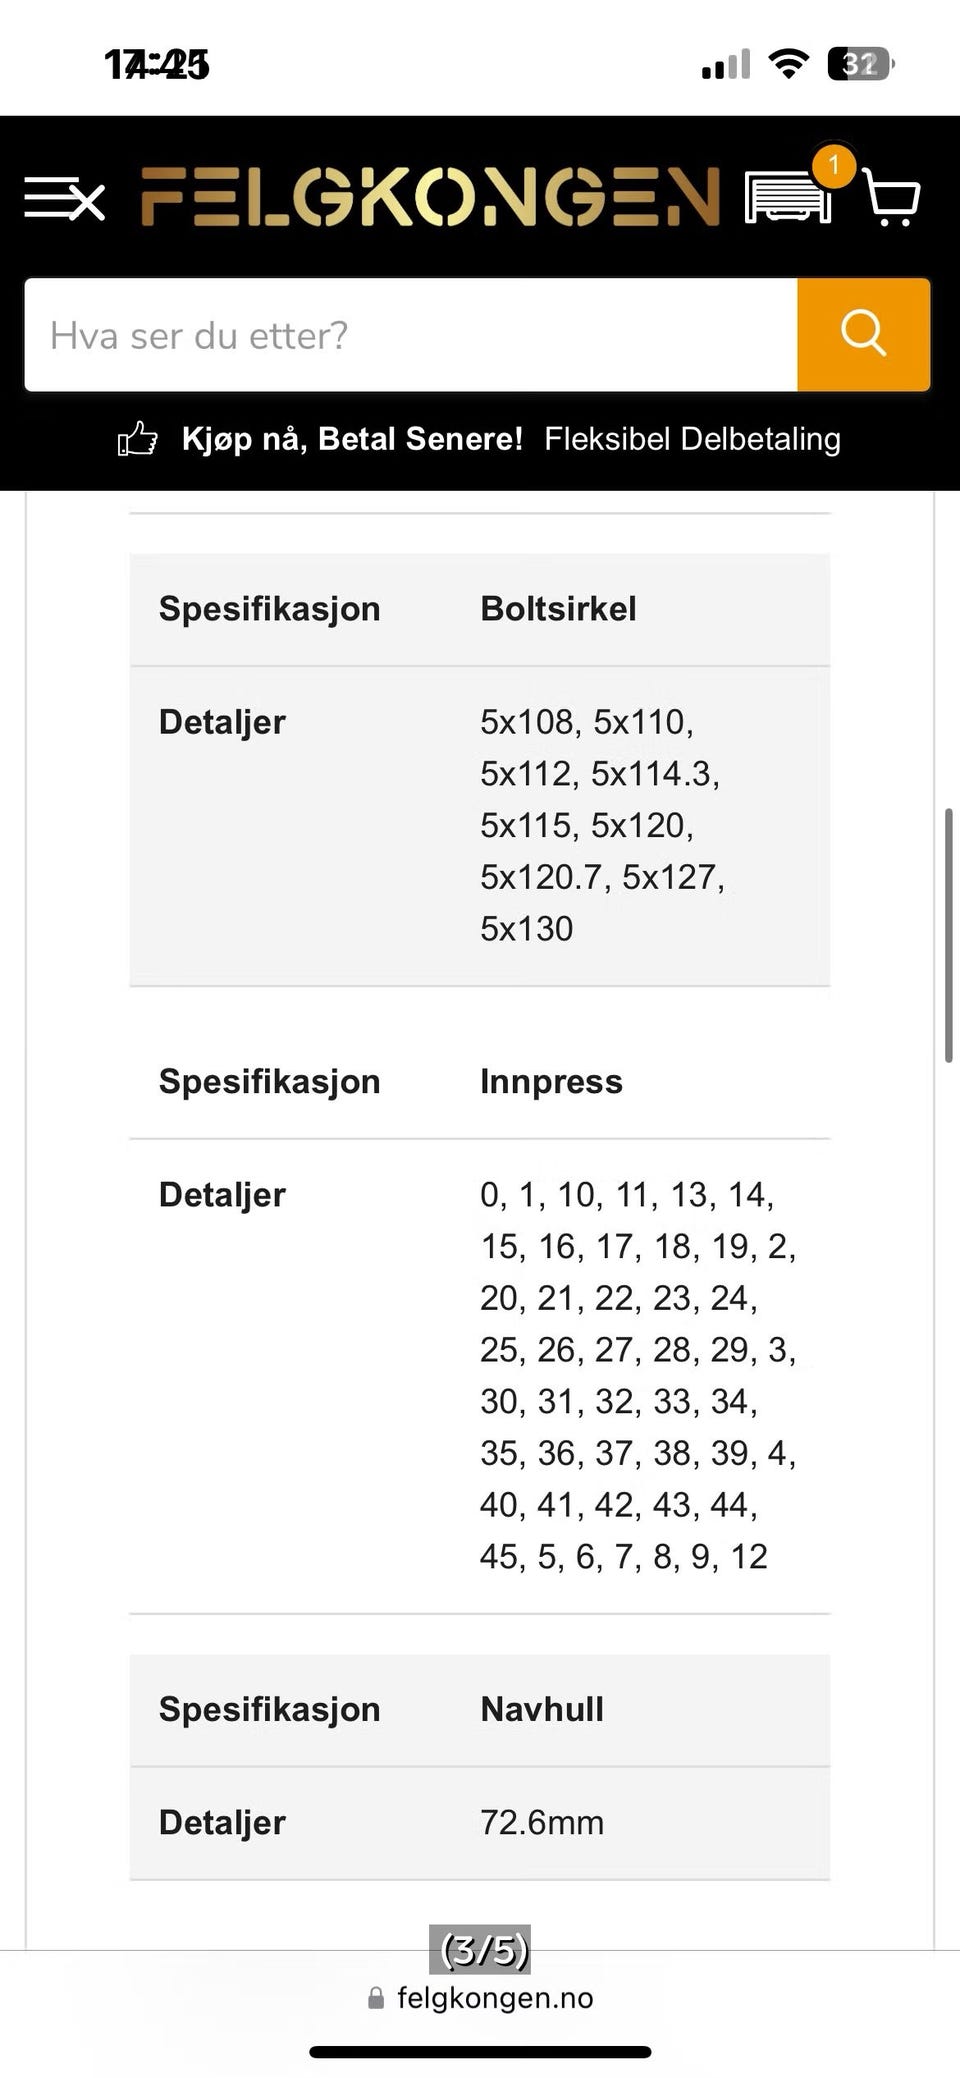Click the 72.6mm Navhull detail value
Viewport: 960px width, 2078px height.
tap(542, 1822)
